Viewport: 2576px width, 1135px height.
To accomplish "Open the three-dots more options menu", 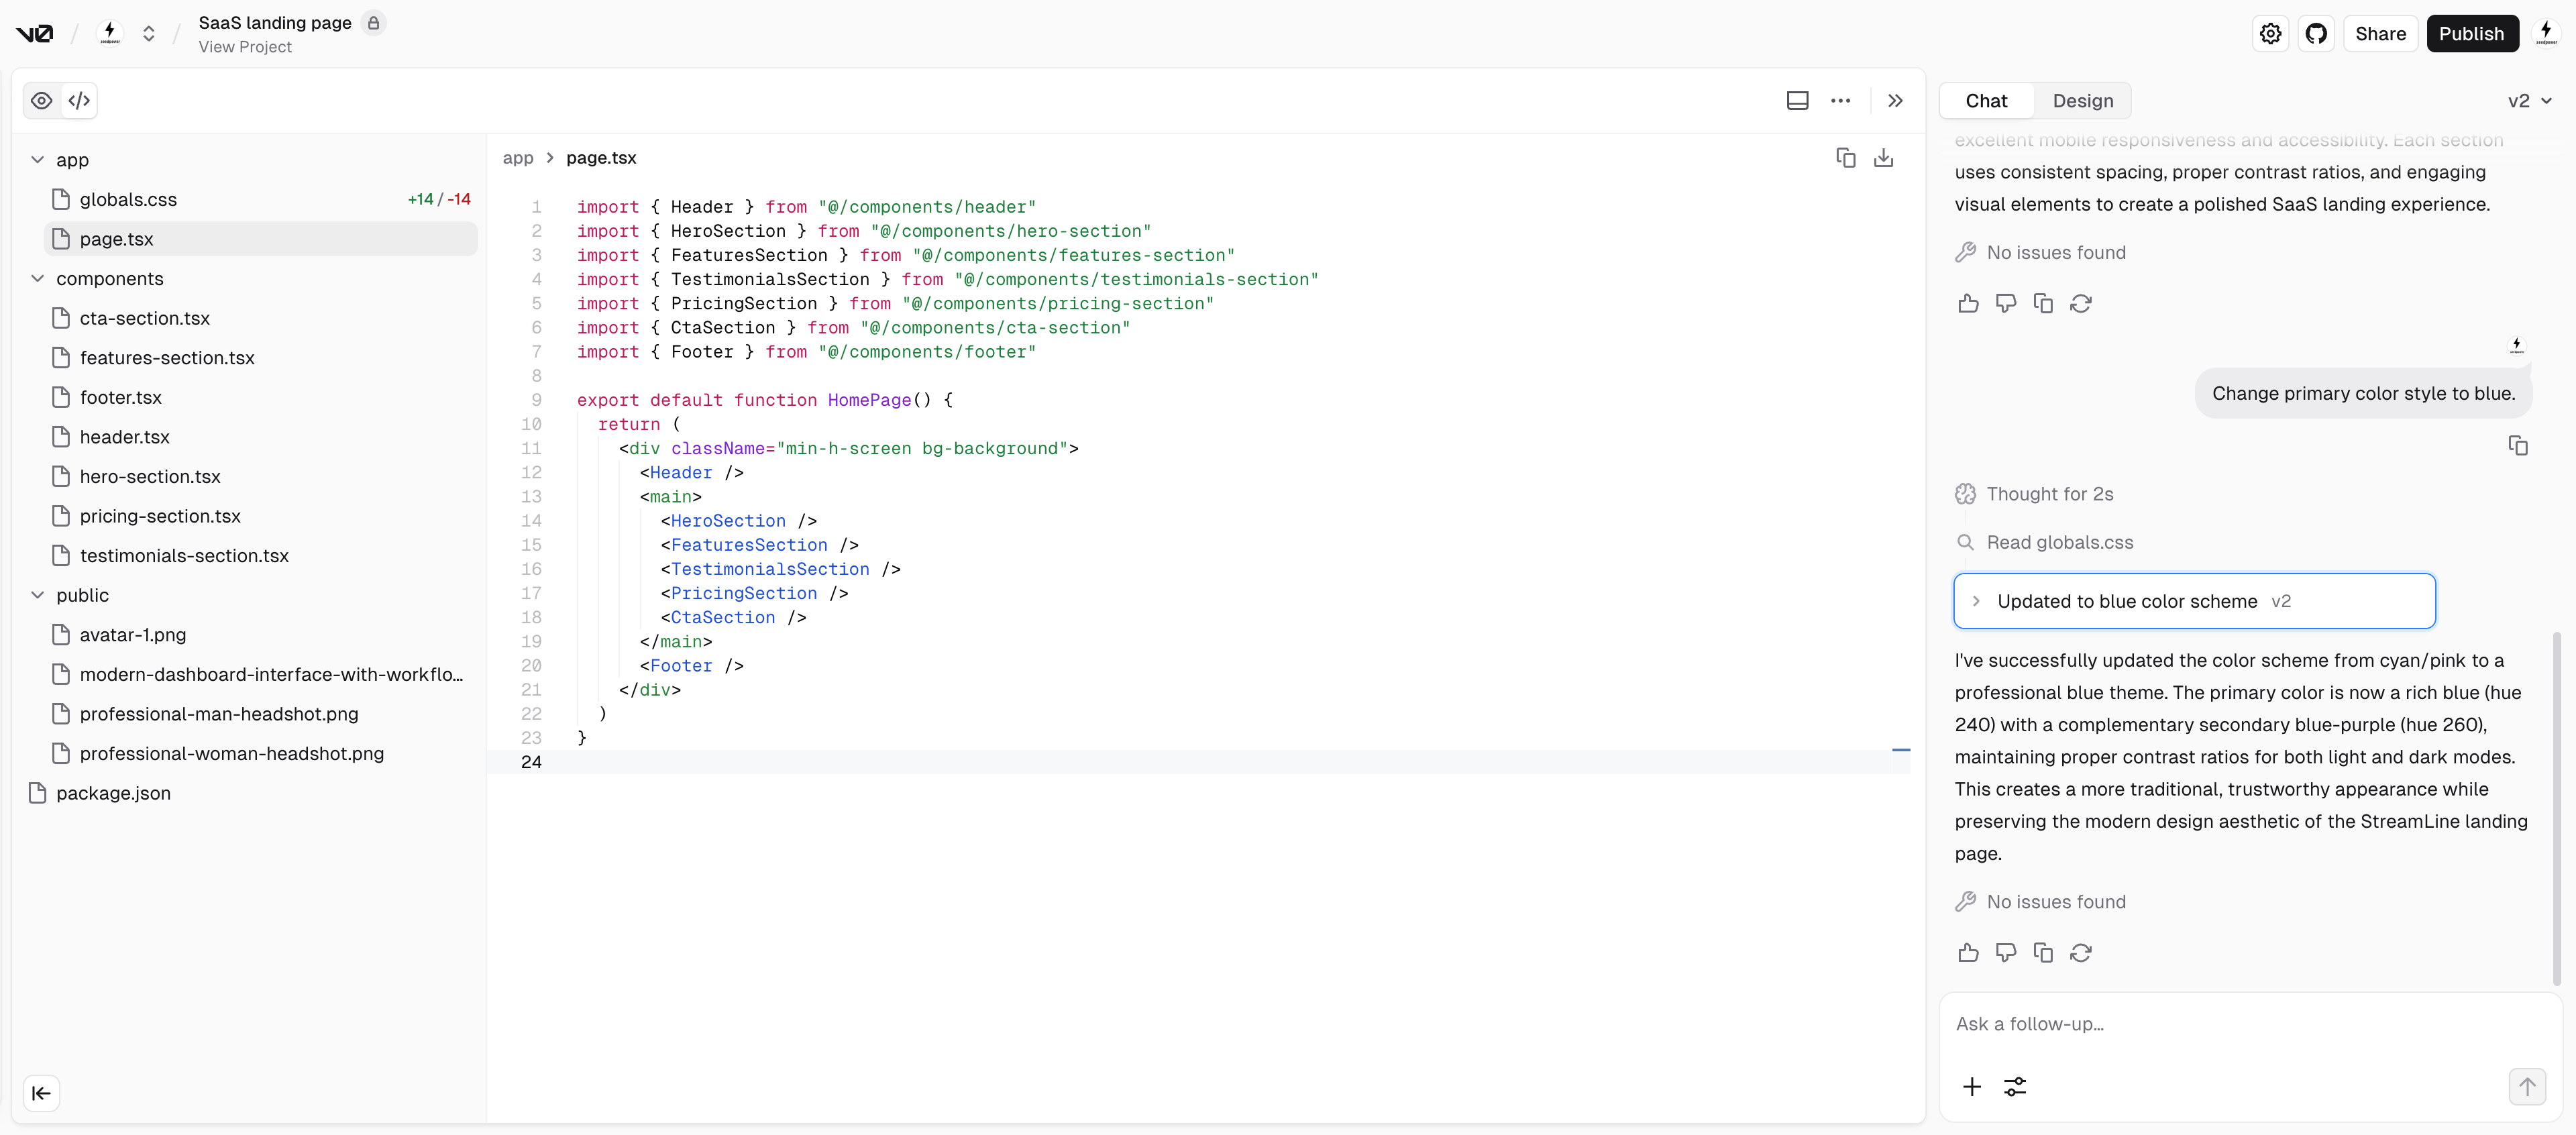I will coord(1840,101).
